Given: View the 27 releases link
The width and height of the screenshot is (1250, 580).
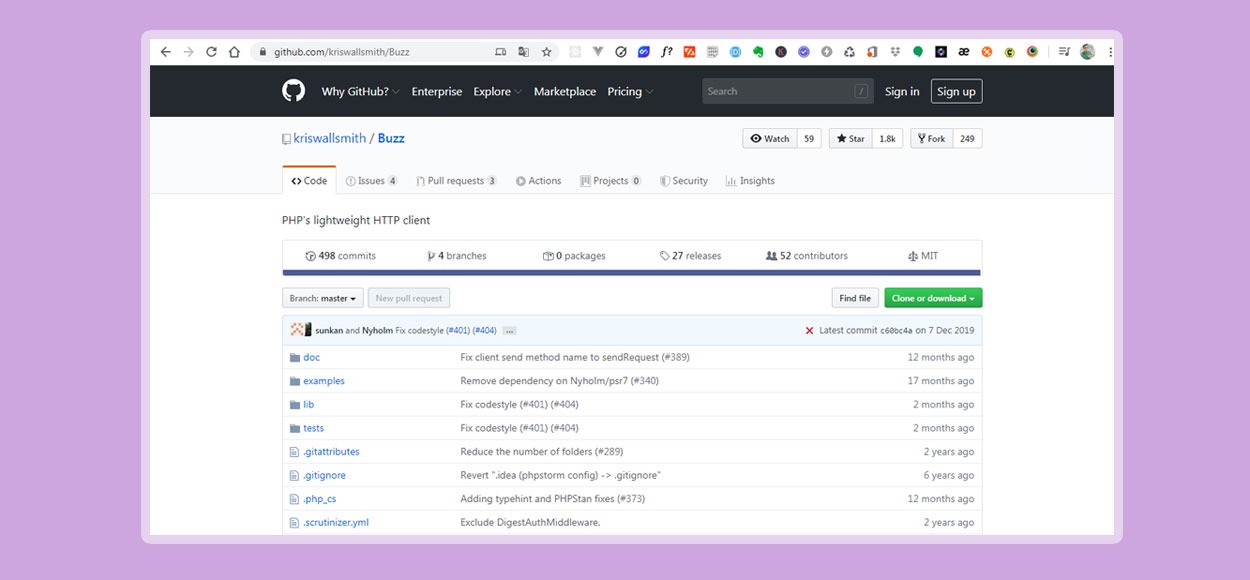Looking at the screenshot, I should point(691,256).
